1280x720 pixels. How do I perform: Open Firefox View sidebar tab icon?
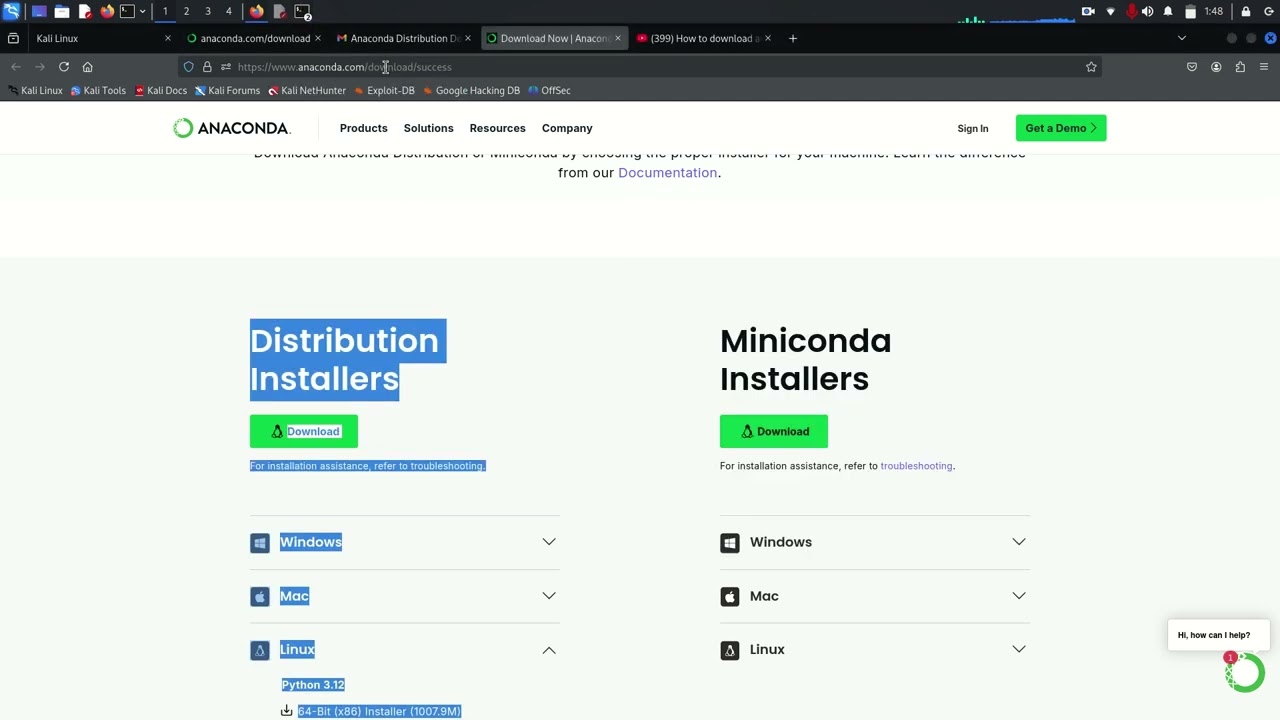[x=13, y=38]
